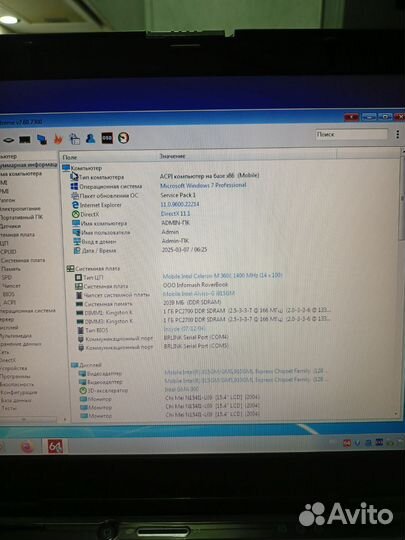Open the 11.0.9600.22214 version link

point(180,204)
